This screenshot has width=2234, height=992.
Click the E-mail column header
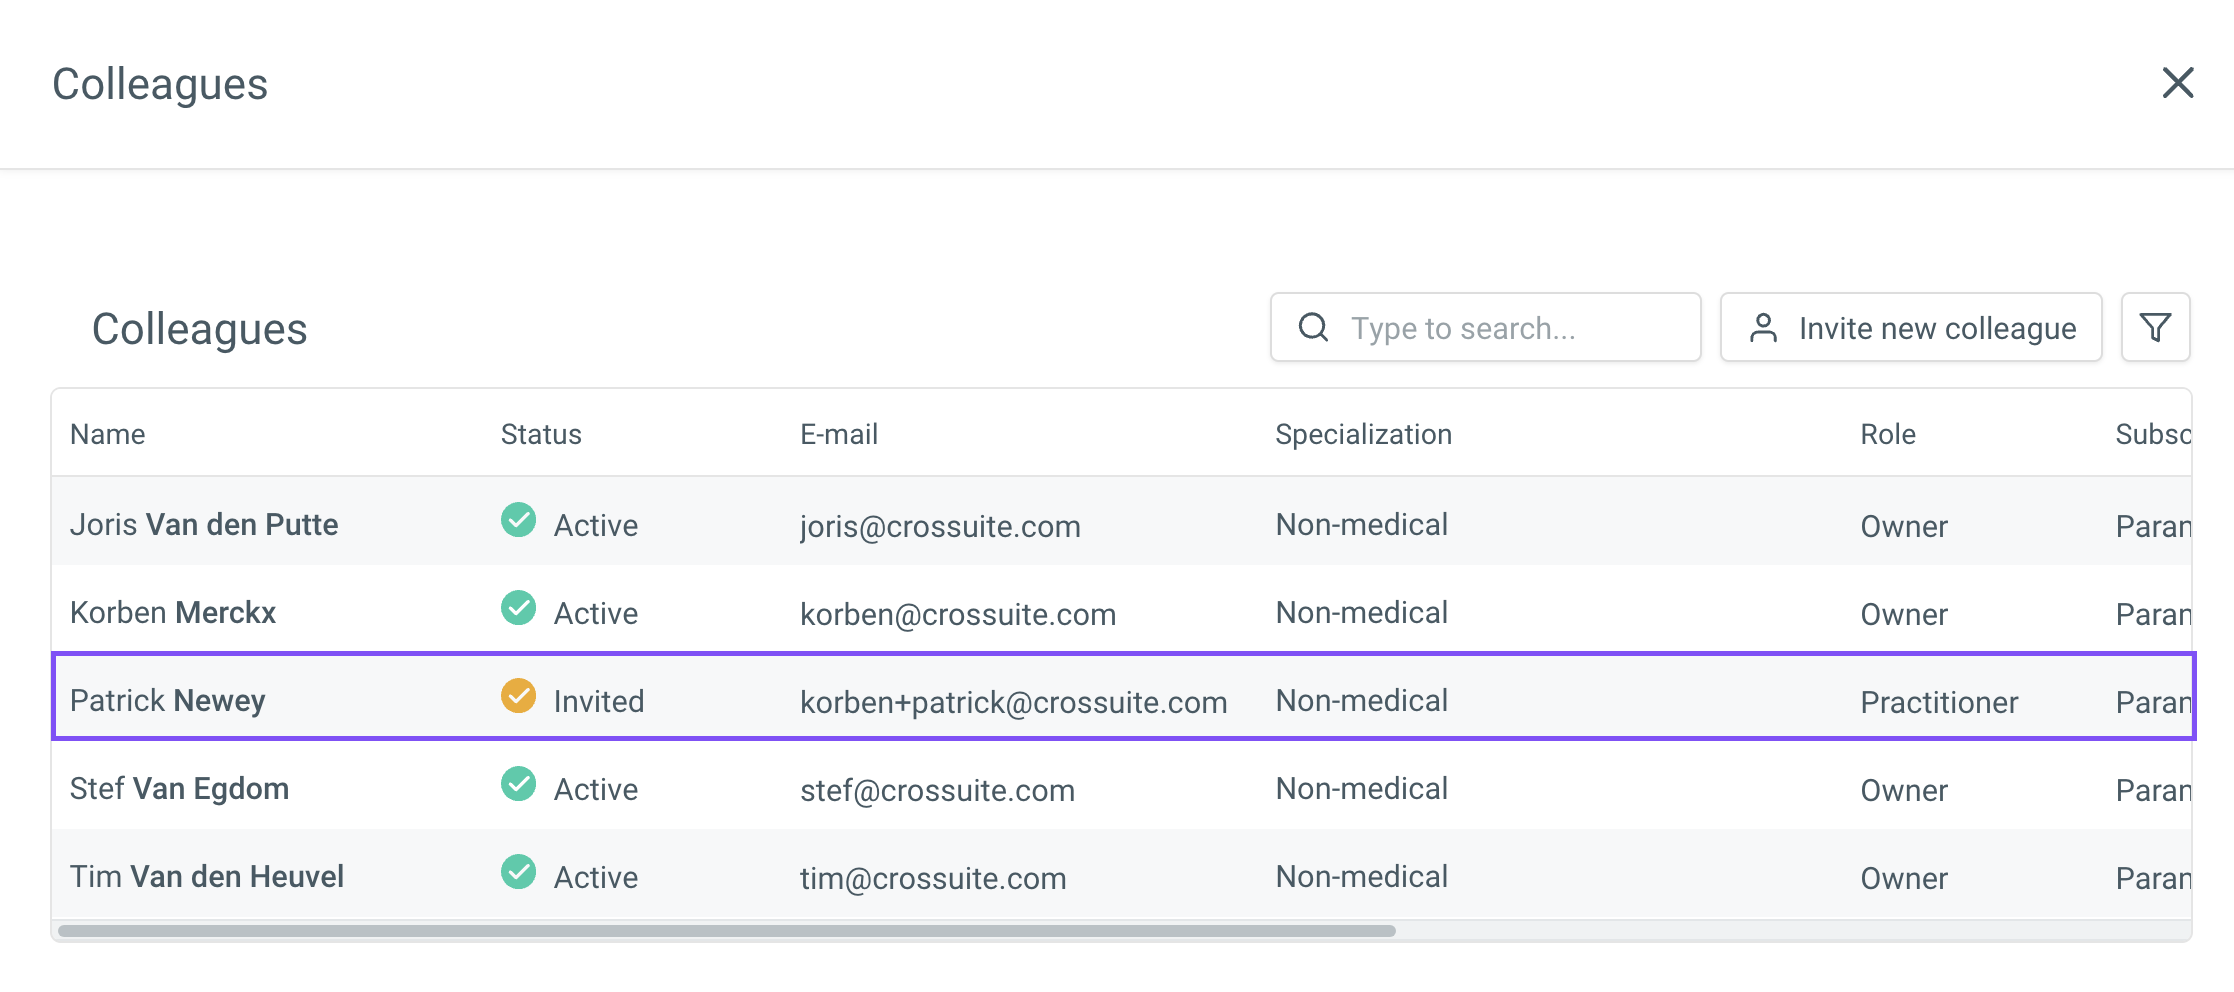tap(839, 434)
